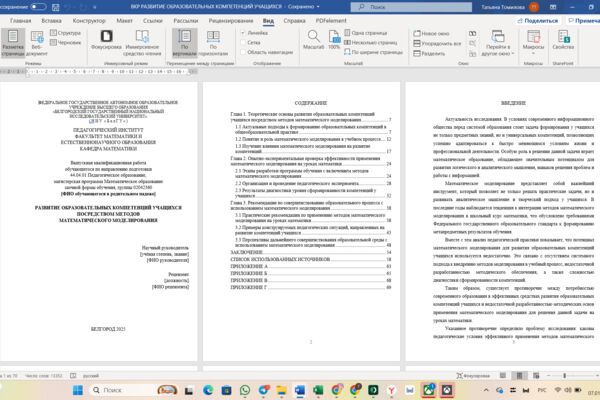Viewport: 600px width, 400px height.
Task: Show hidden icons in system tray
Action: pos(486,390)
